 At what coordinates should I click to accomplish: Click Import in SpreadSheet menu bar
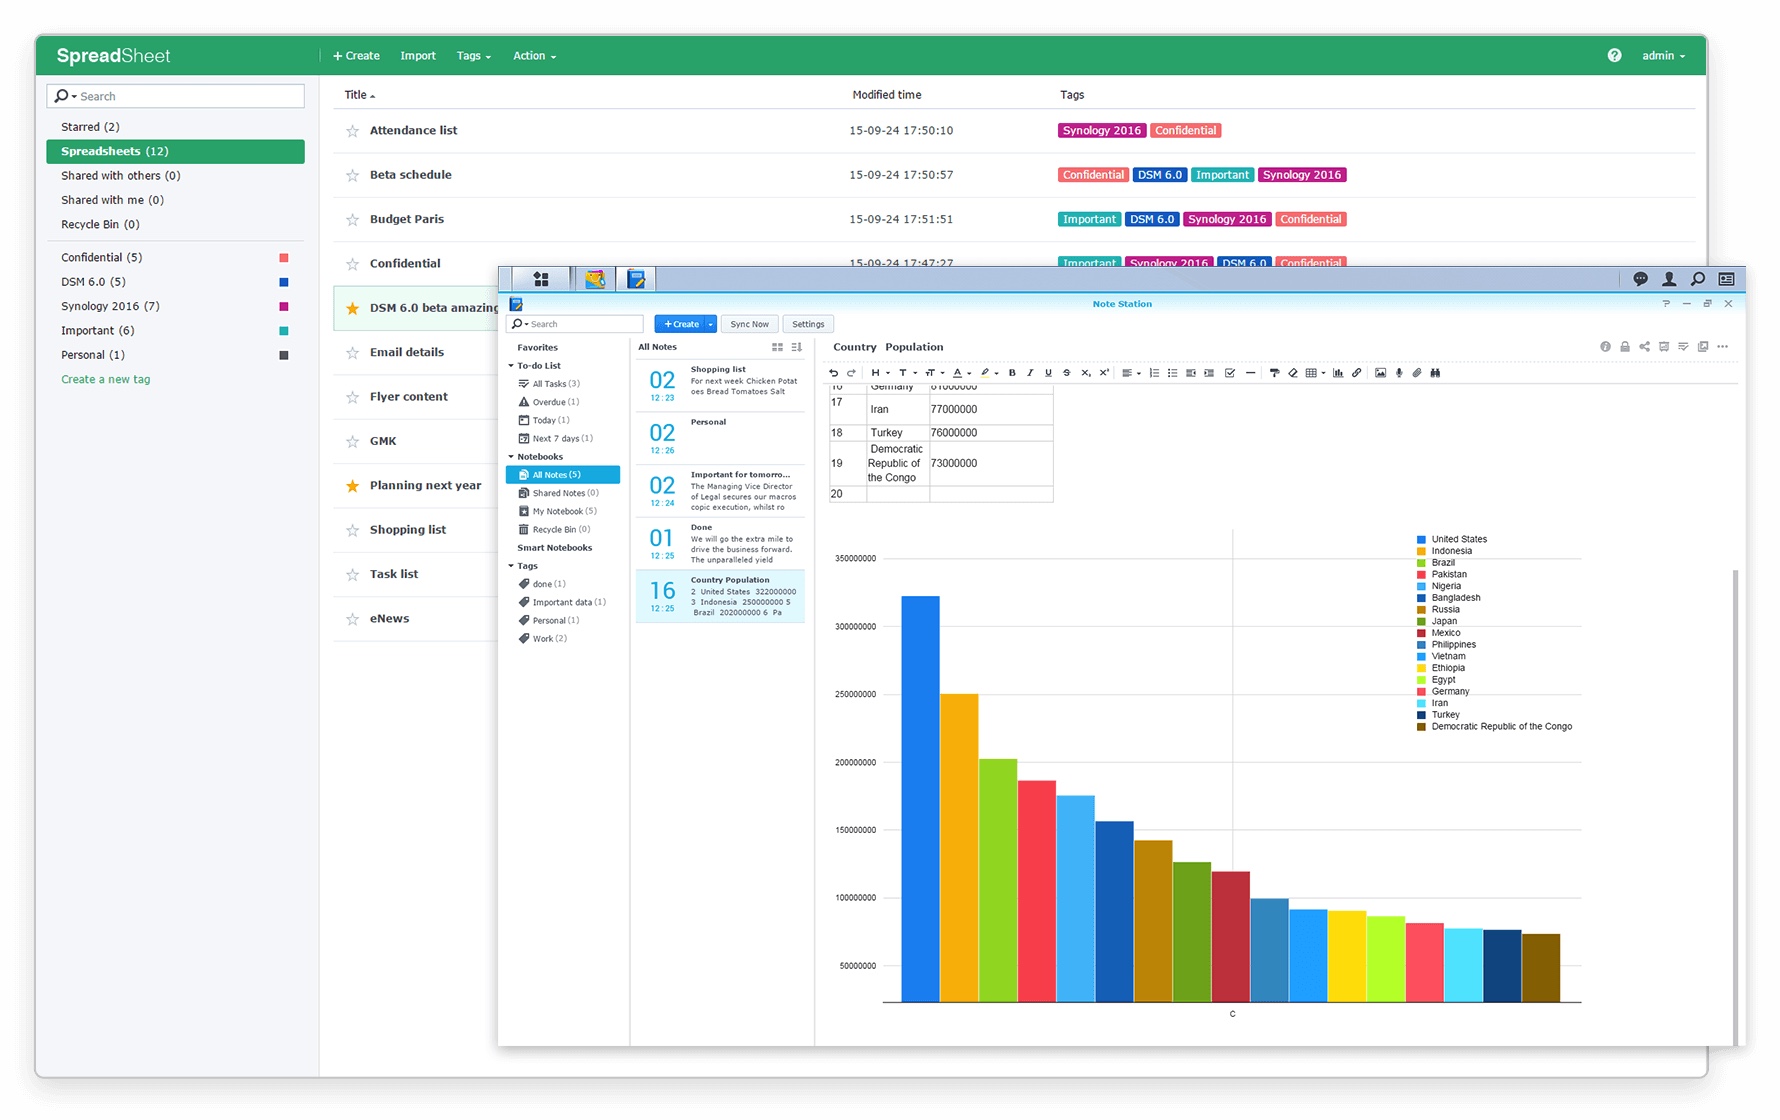[x=418, y=56]
